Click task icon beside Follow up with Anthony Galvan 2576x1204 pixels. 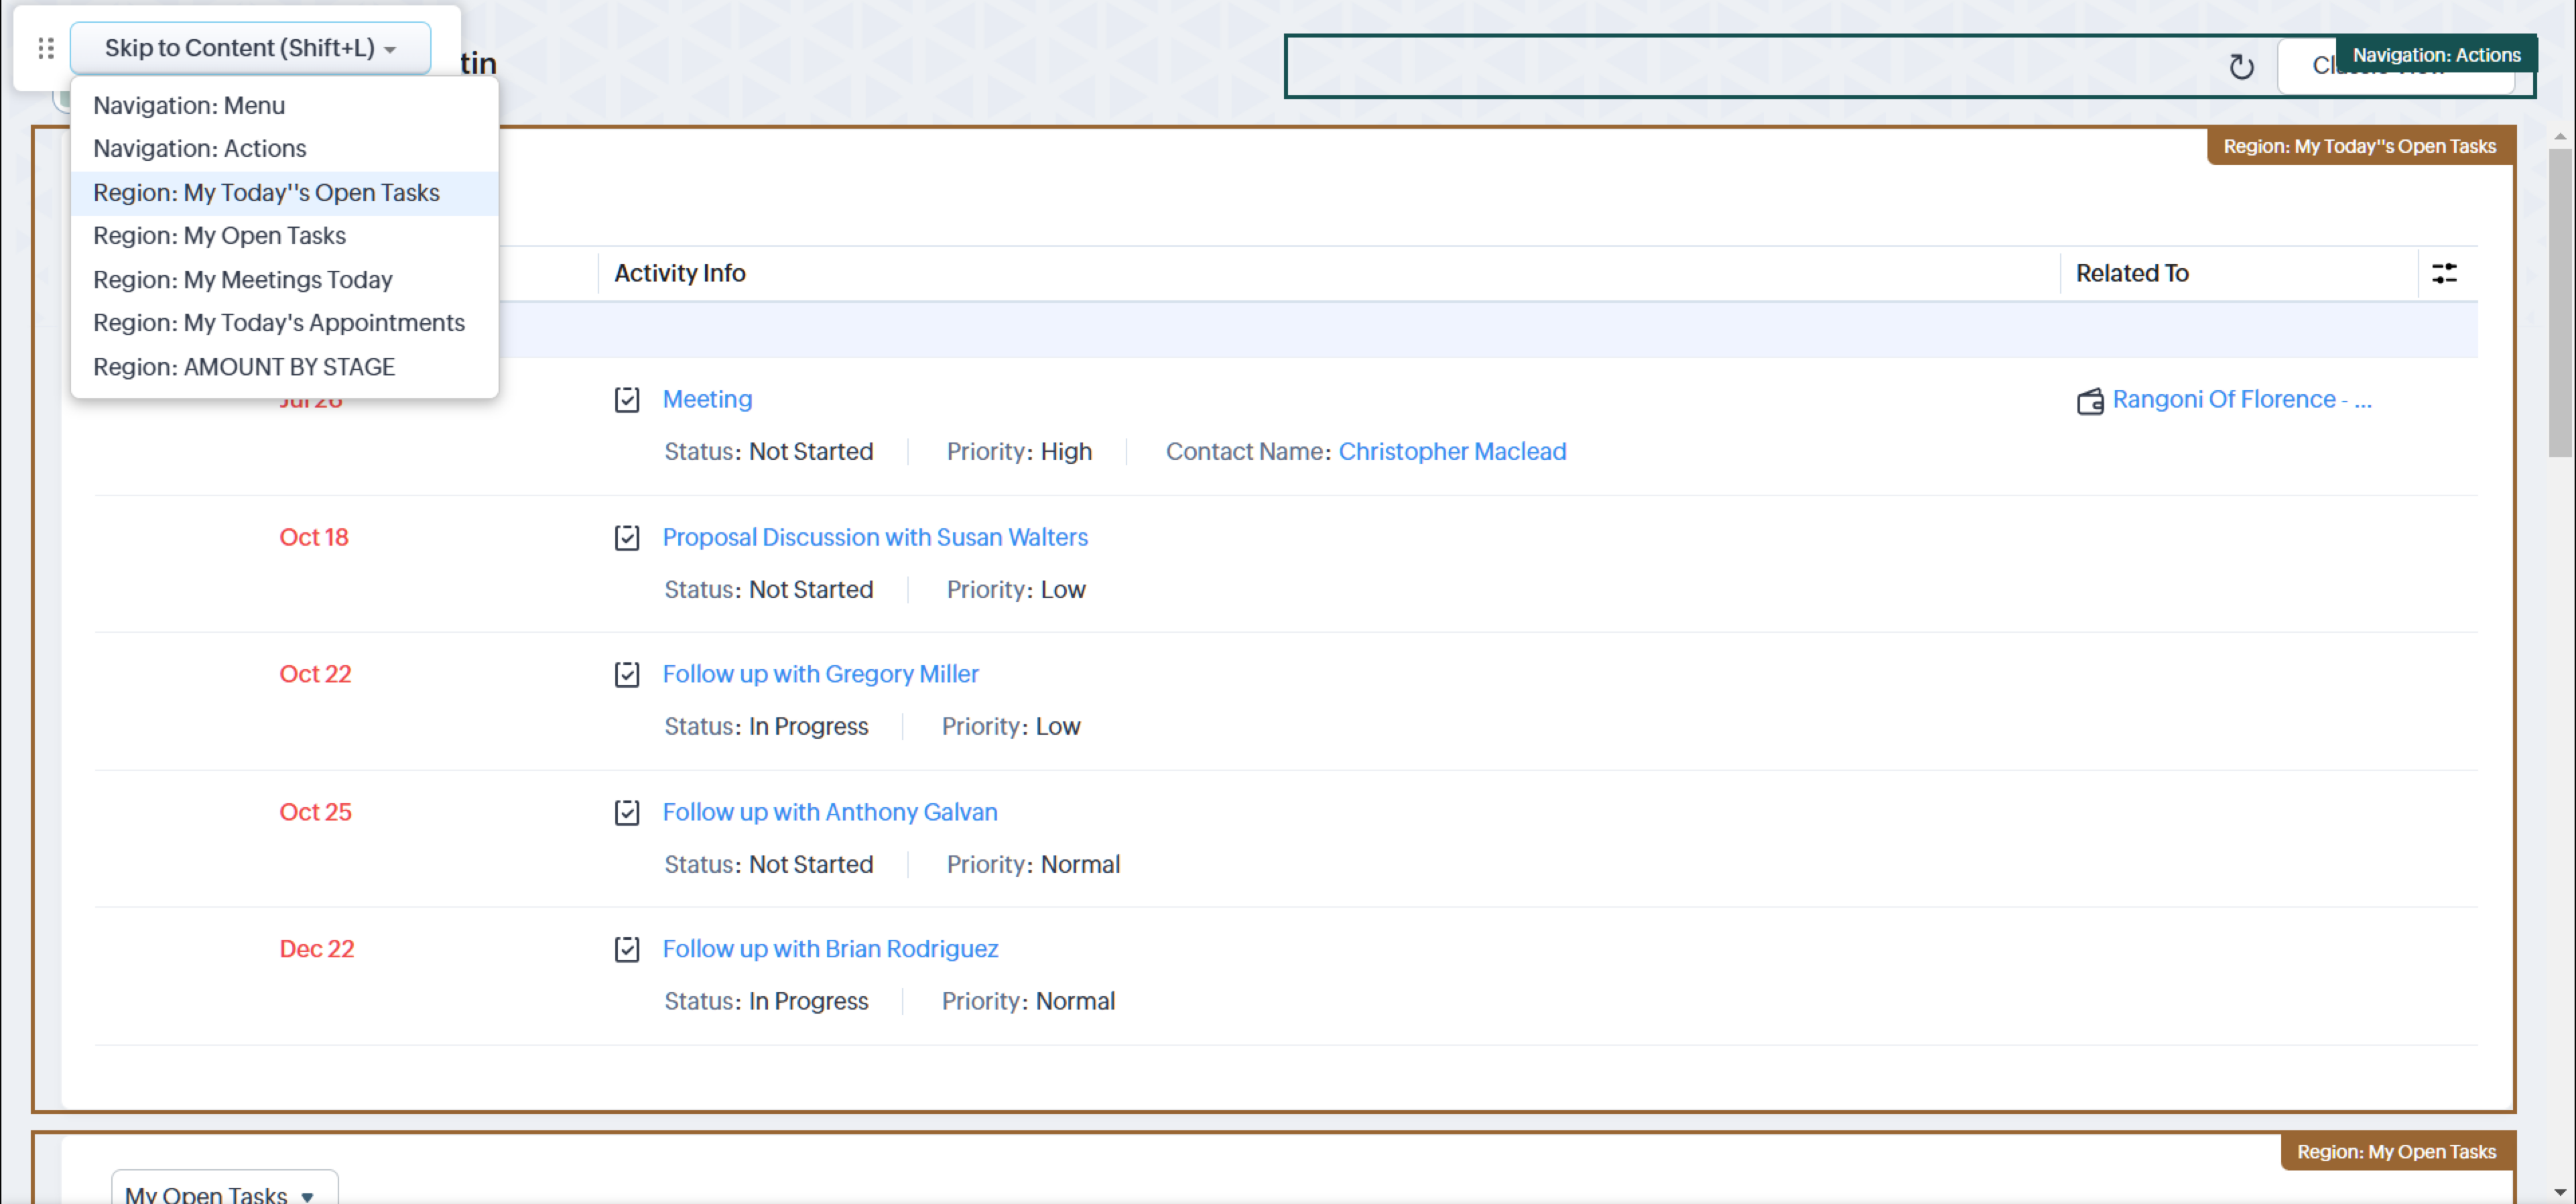click(x=627, y=813)
